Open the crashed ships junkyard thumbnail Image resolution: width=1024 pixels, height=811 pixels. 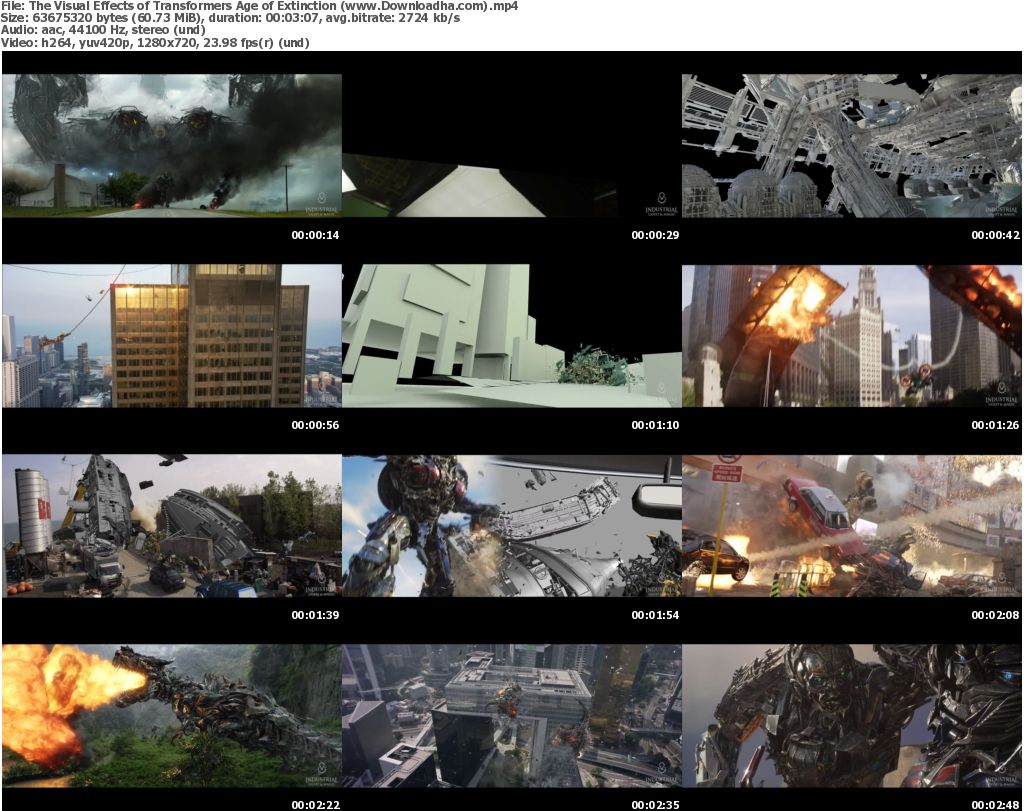point(172,526)
